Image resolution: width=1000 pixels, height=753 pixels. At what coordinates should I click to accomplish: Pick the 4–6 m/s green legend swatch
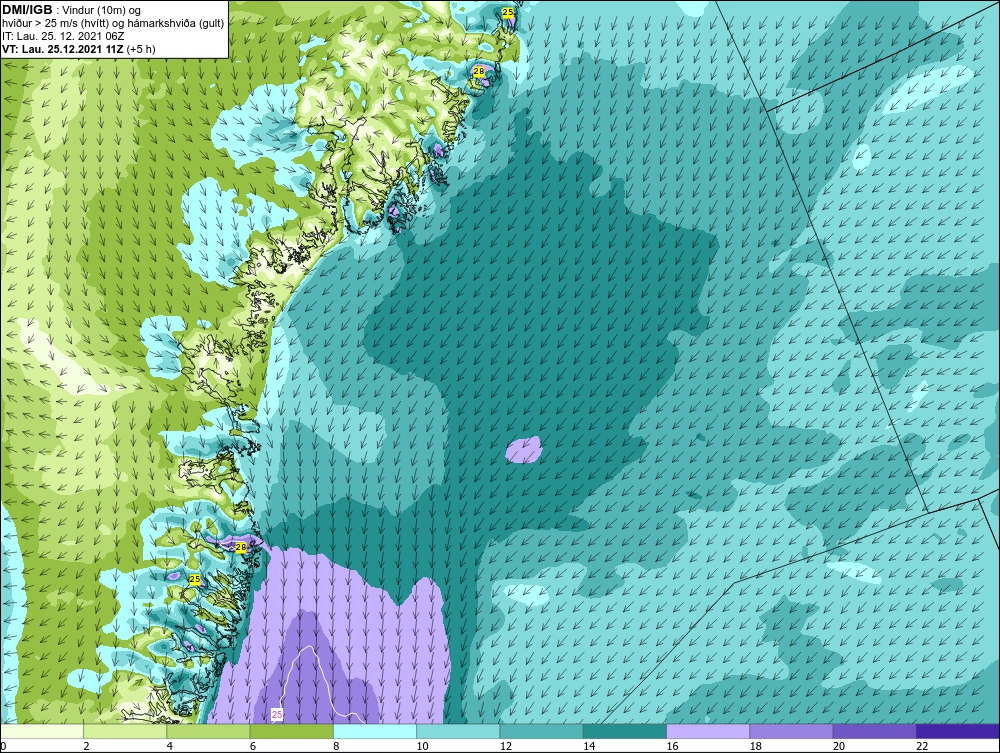tap(208, 731)
